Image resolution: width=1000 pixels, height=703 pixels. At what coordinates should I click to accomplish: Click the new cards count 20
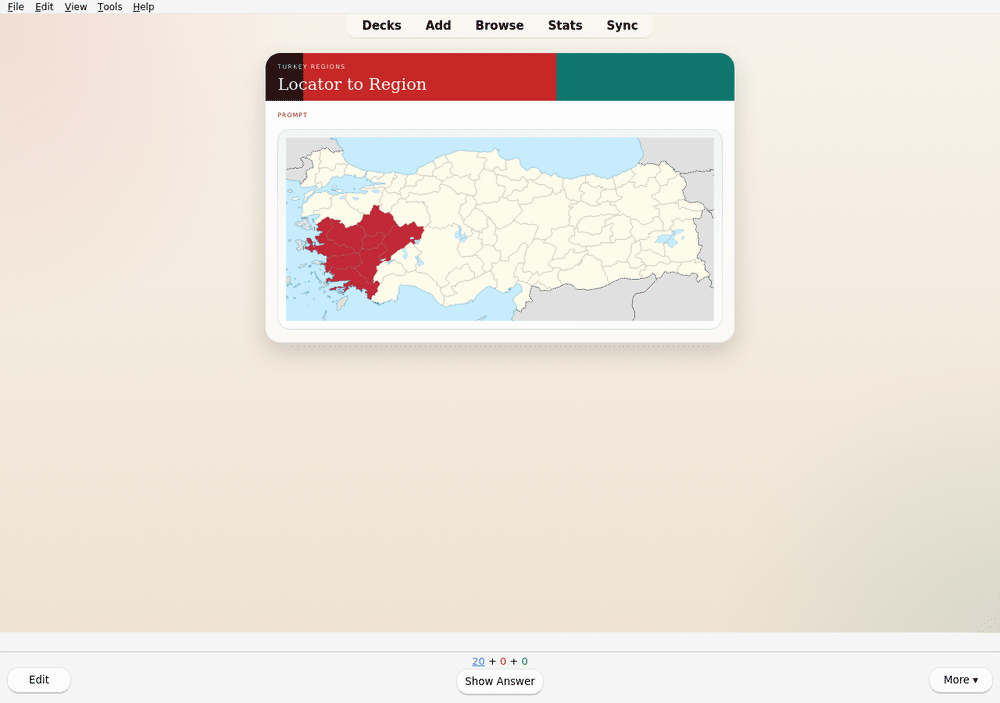coord(478,662)
